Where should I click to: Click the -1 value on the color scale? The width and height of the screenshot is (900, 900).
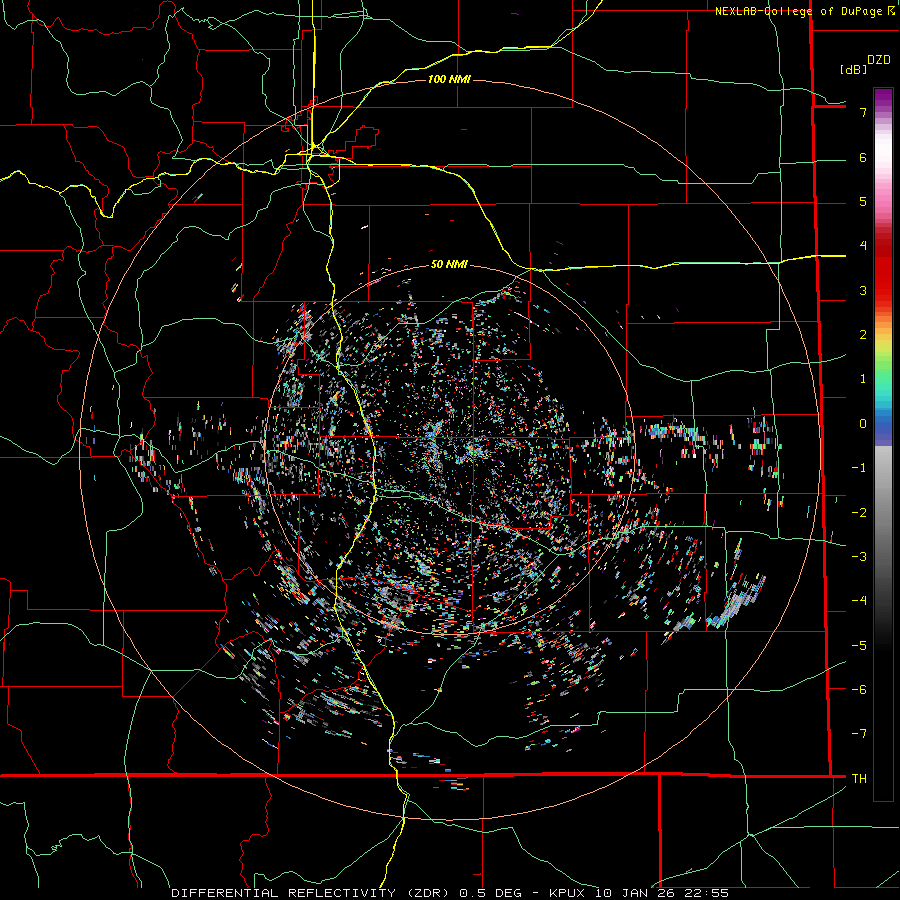[x=859, y=468]
